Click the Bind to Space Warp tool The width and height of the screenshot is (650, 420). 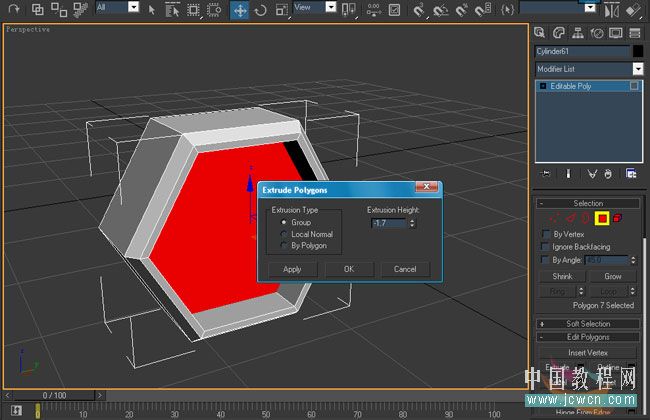point(80,9)
